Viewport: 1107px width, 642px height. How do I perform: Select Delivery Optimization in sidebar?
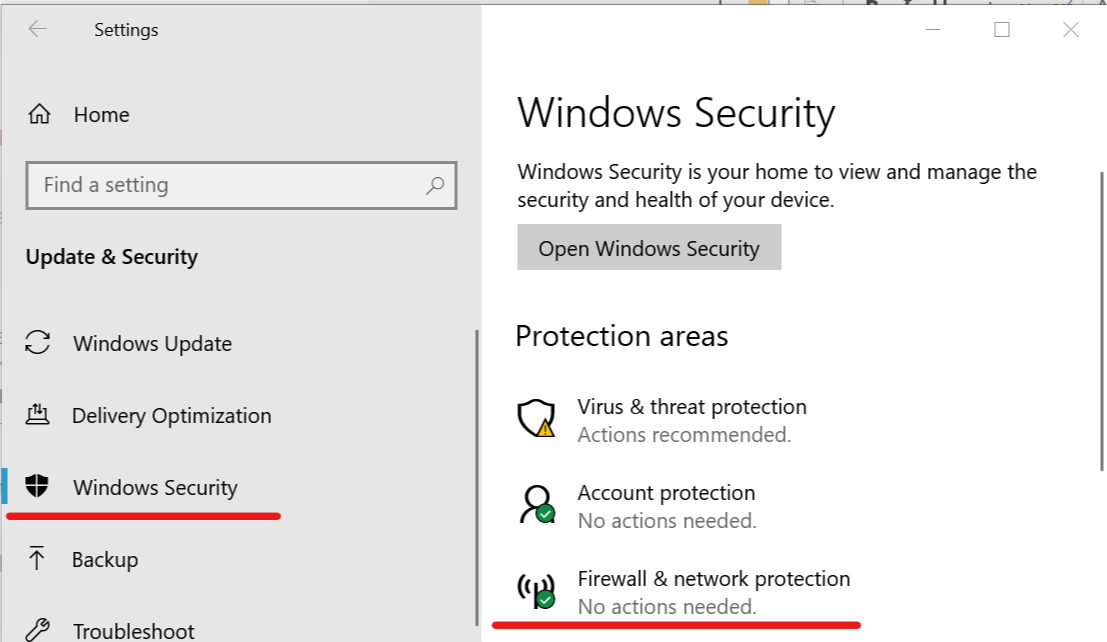172,415
